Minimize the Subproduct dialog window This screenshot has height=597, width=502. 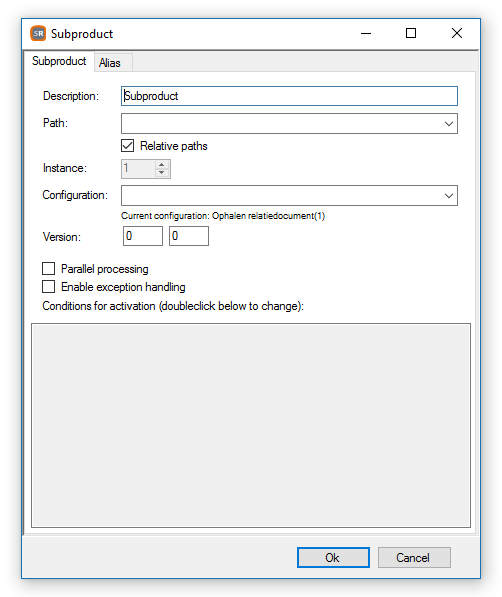[366, 34]
